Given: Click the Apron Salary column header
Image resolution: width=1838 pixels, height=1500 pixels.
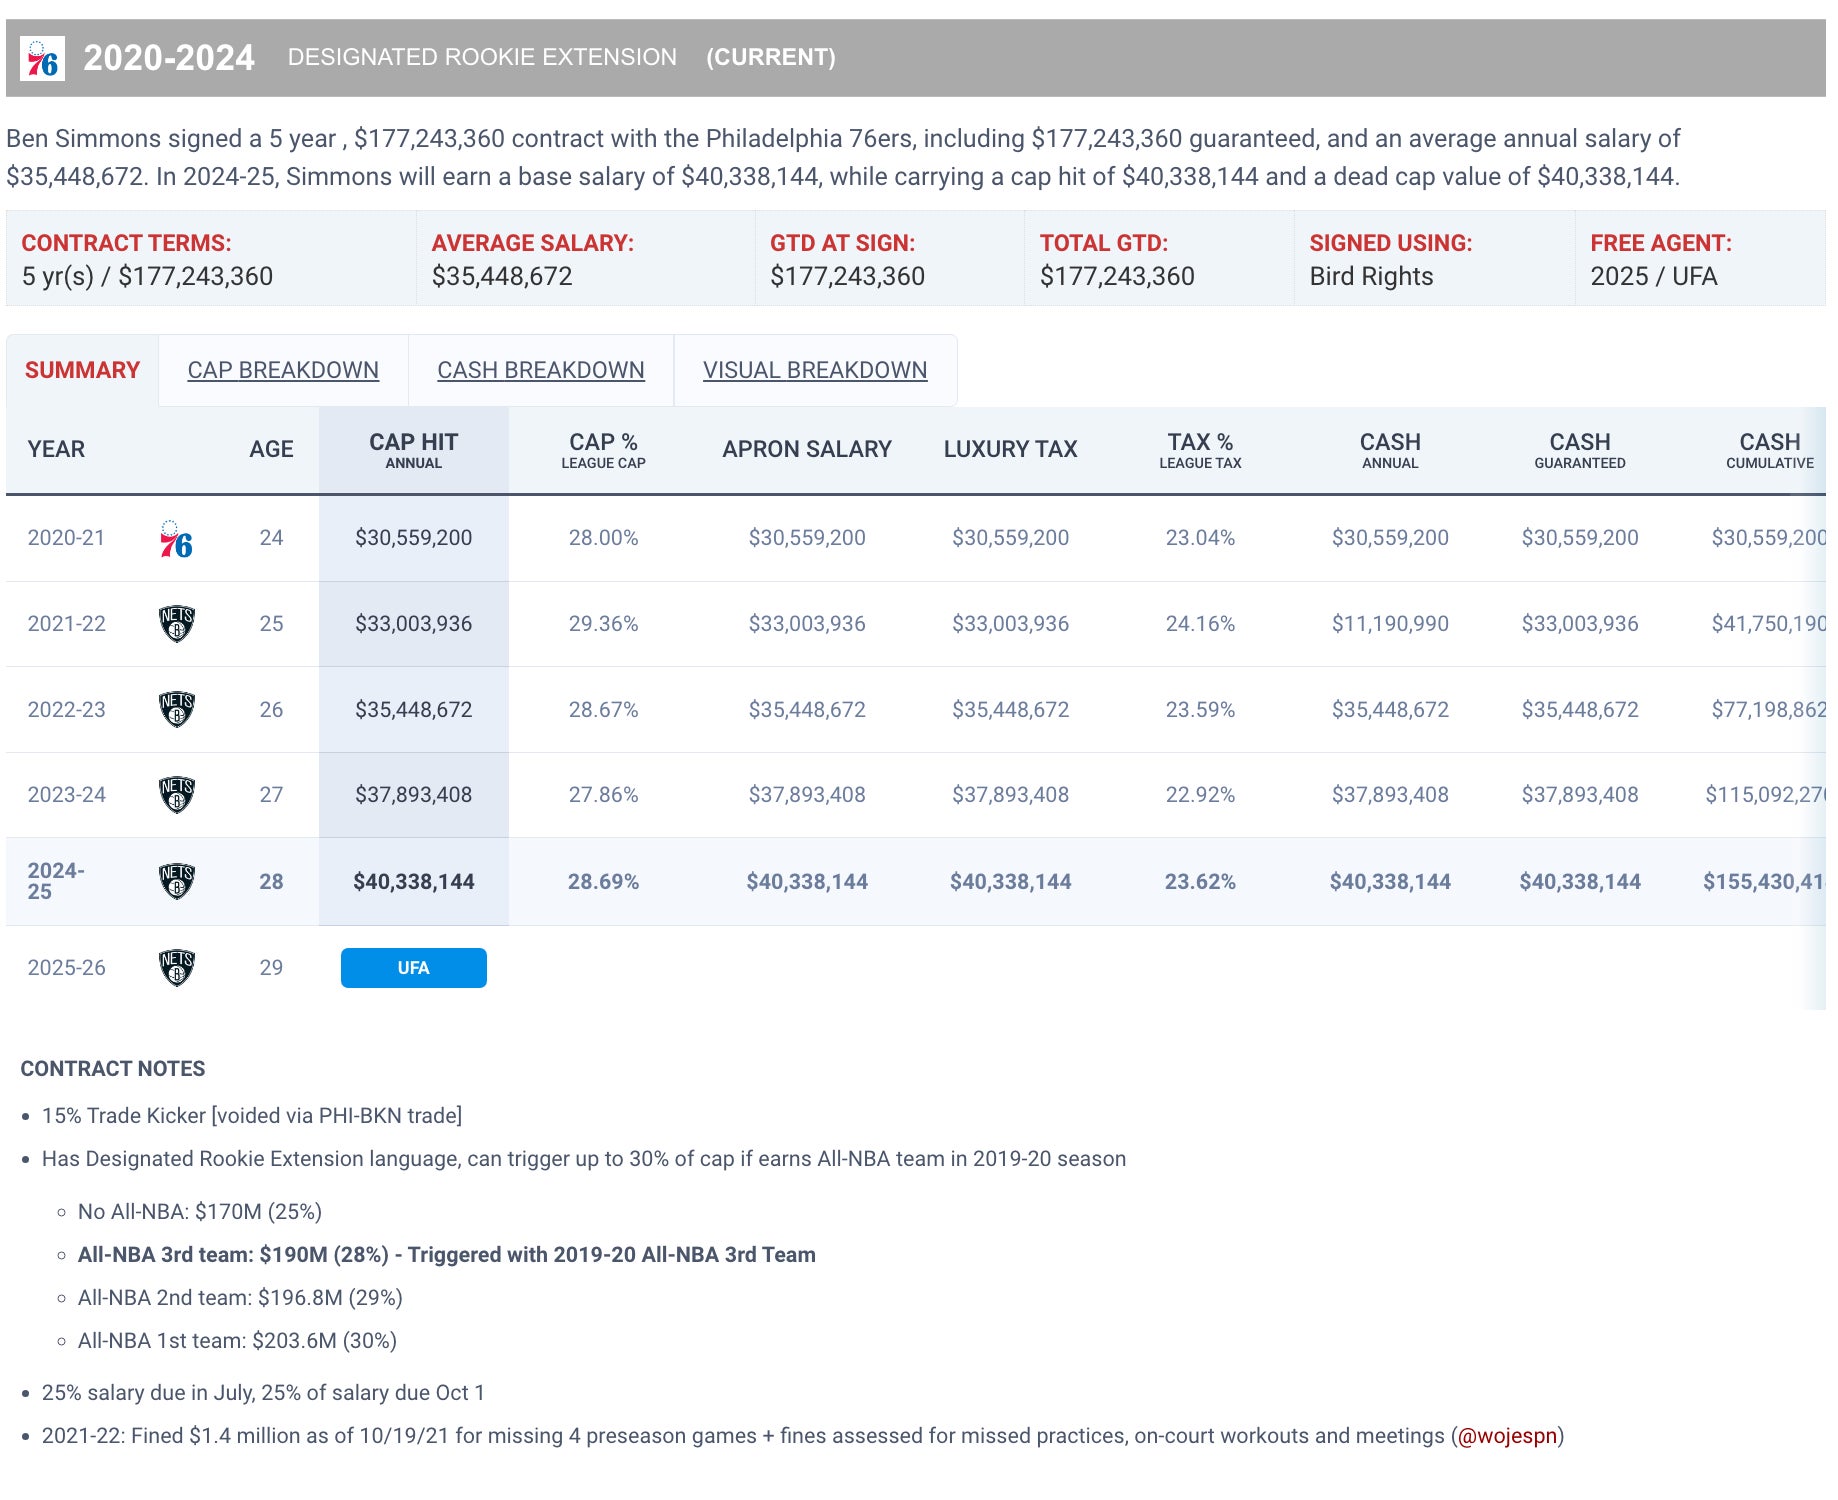Looking at the screenshot, I should 806,450.
